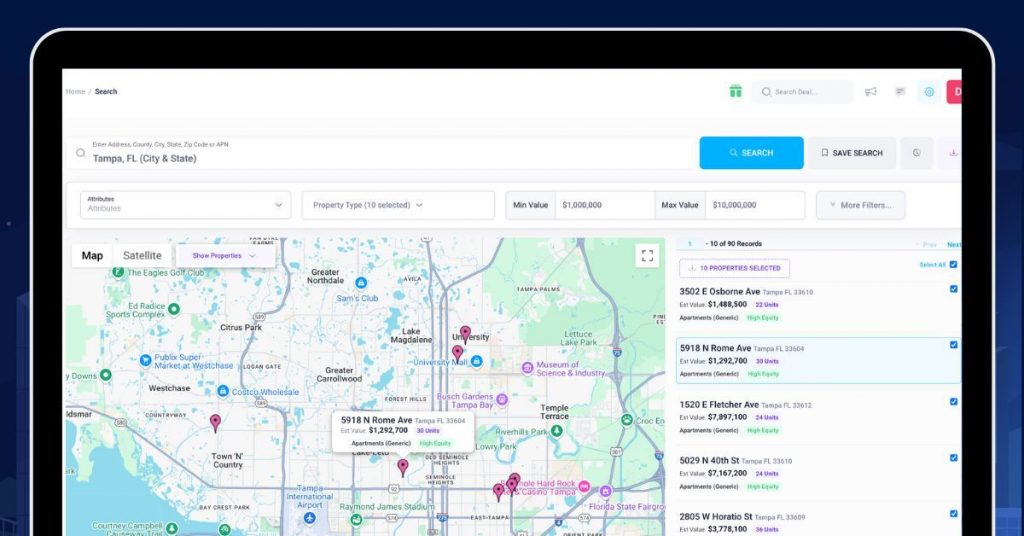Screen dimensions: 1024x536
Task: Click the Publix Super Market marker
Action: tap(146, 360)
